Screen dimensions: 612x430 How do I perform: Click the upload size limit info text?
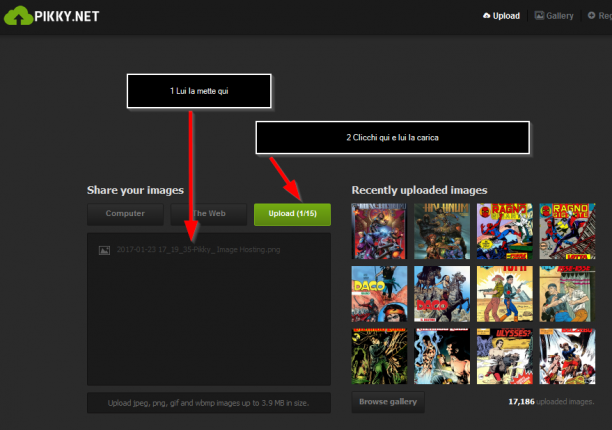[208, 403]
